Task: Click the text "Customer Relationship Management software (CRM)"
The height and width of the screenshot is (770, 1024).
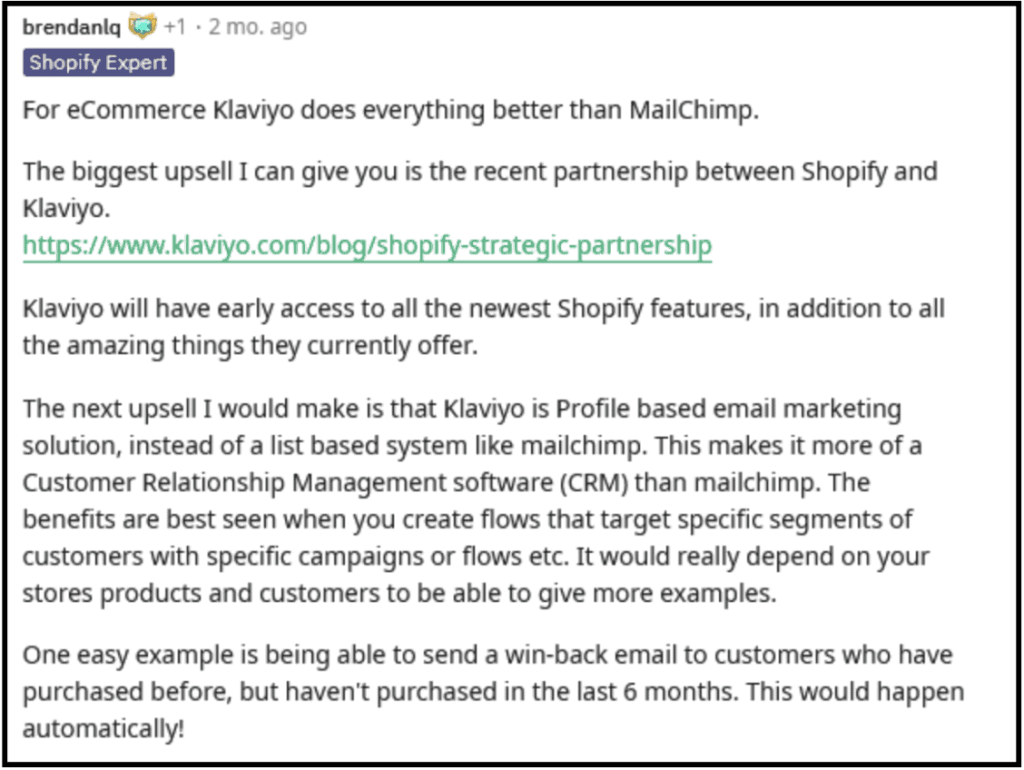Action: (325, 483)
